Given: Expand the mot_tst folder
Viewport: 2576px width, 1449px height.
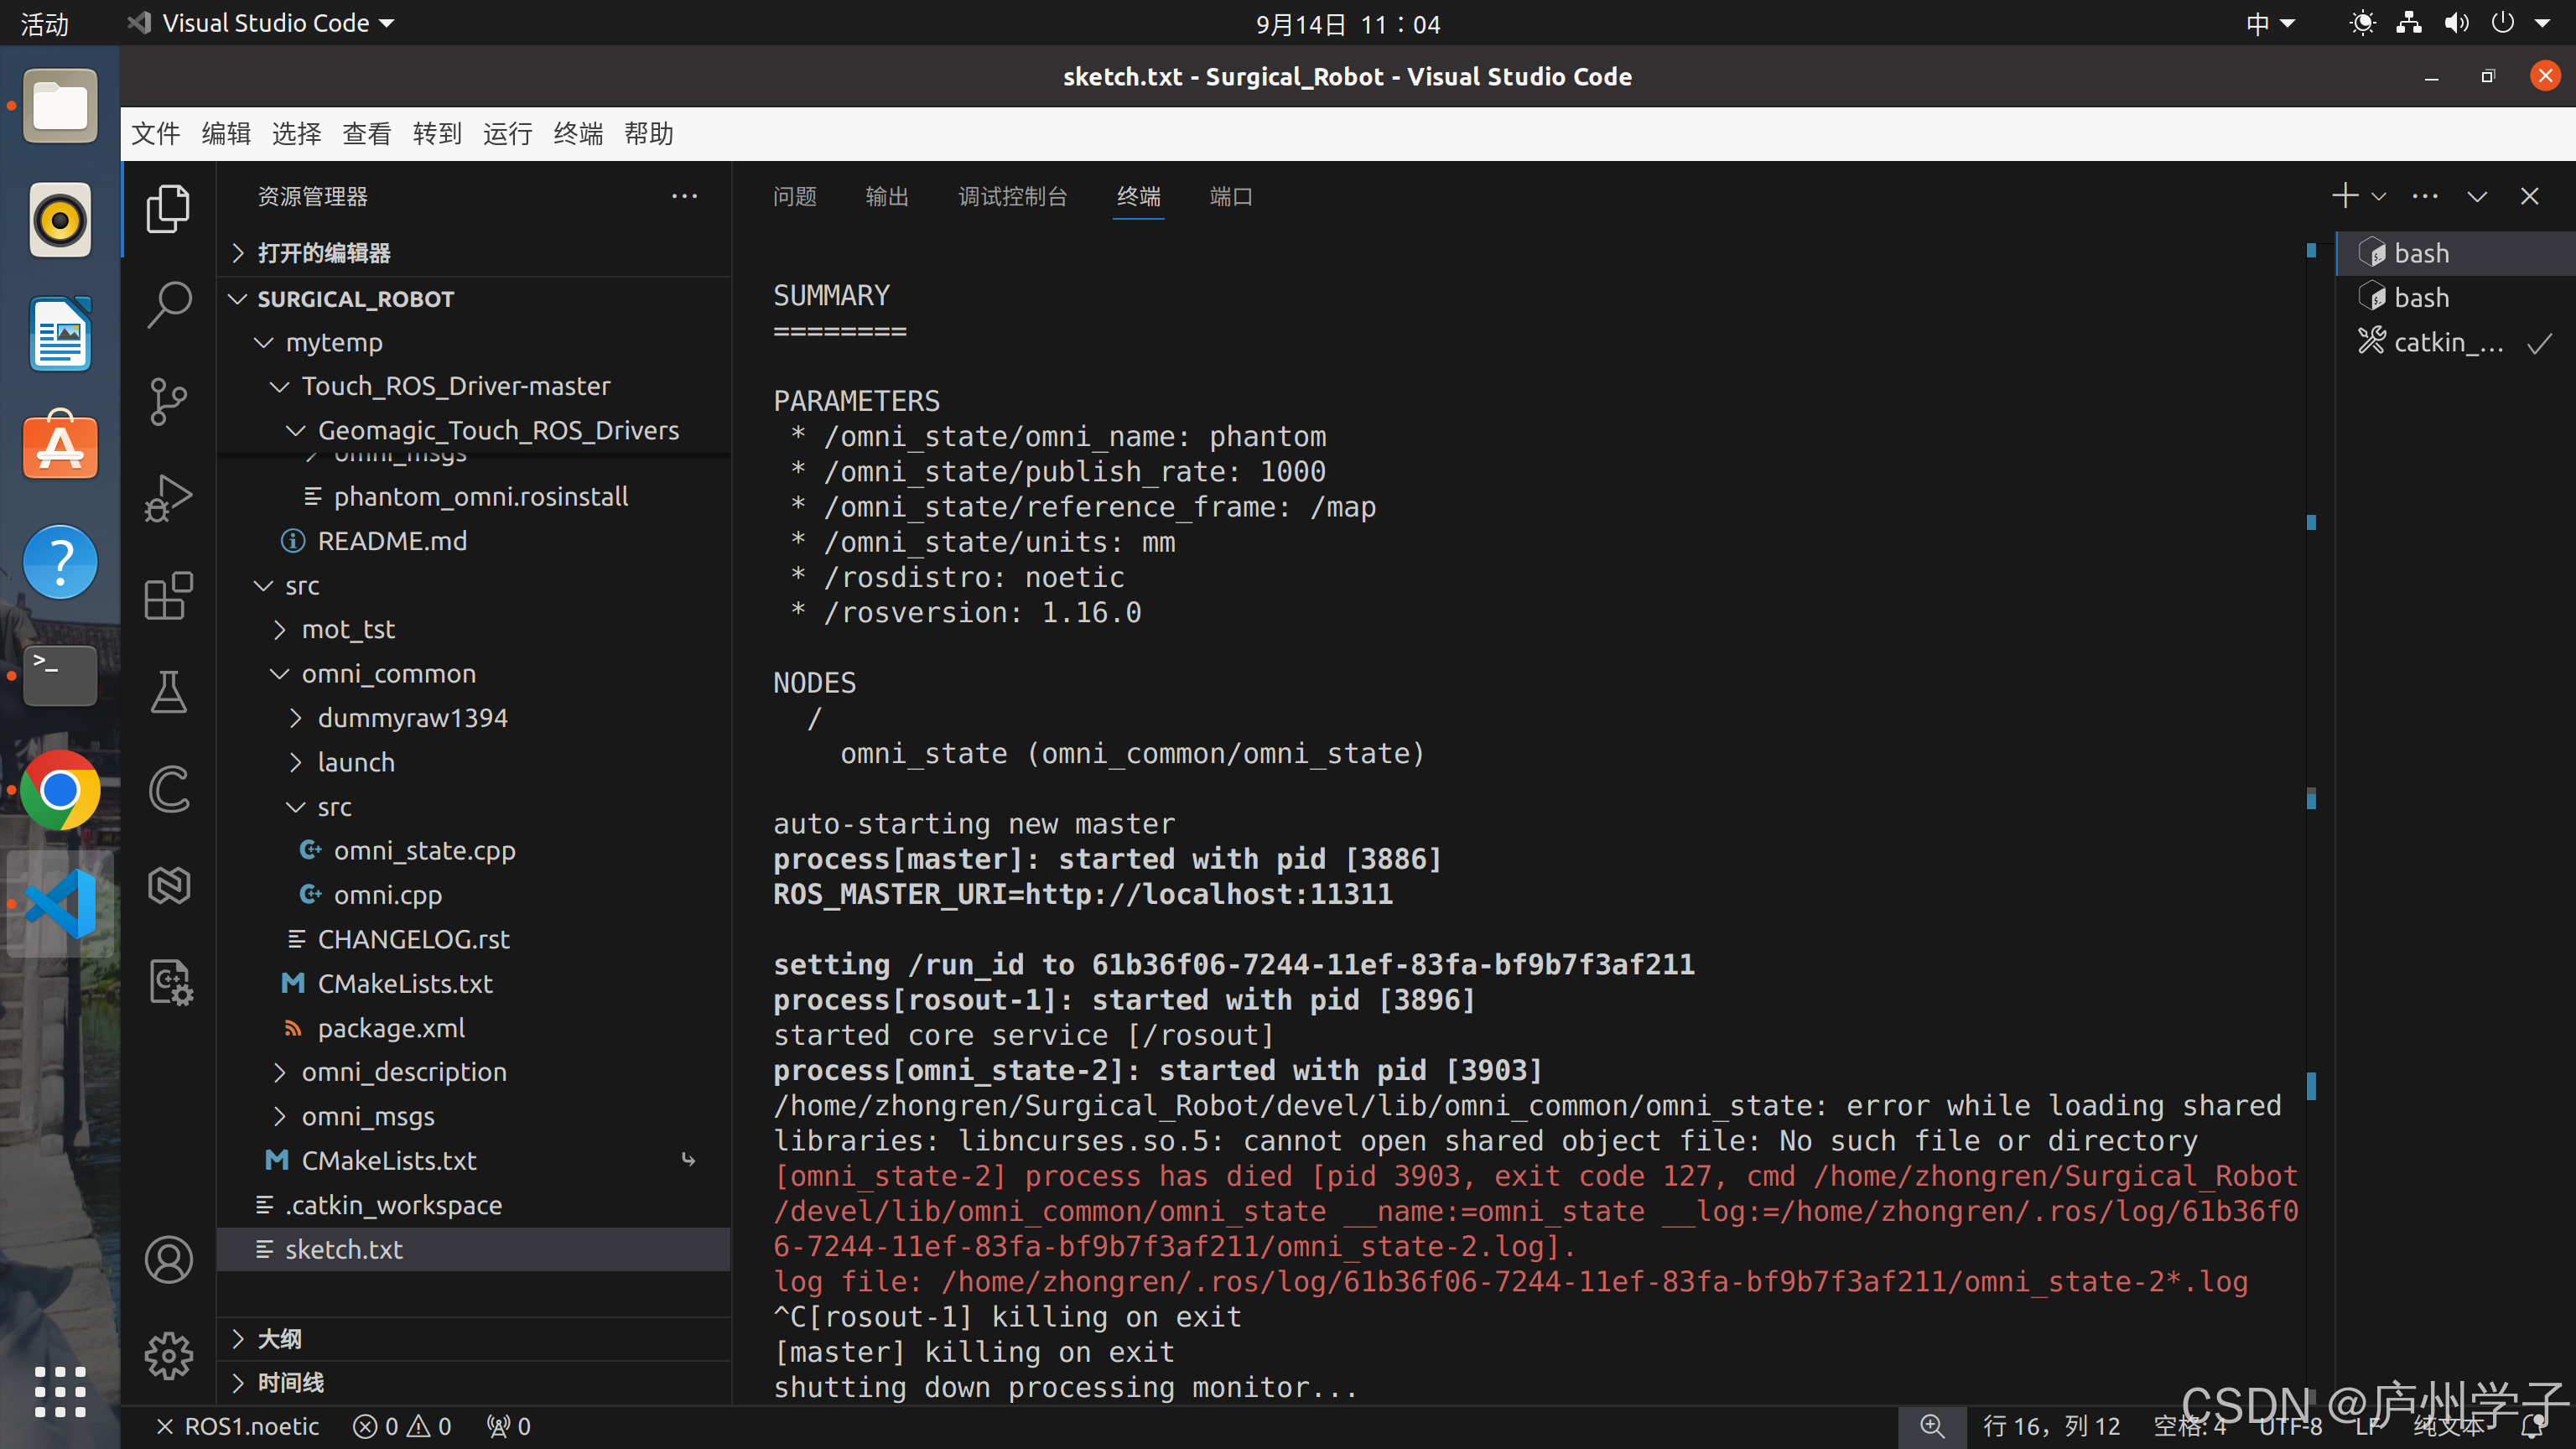Looking at the screenshot, I should tap(348, 629).
